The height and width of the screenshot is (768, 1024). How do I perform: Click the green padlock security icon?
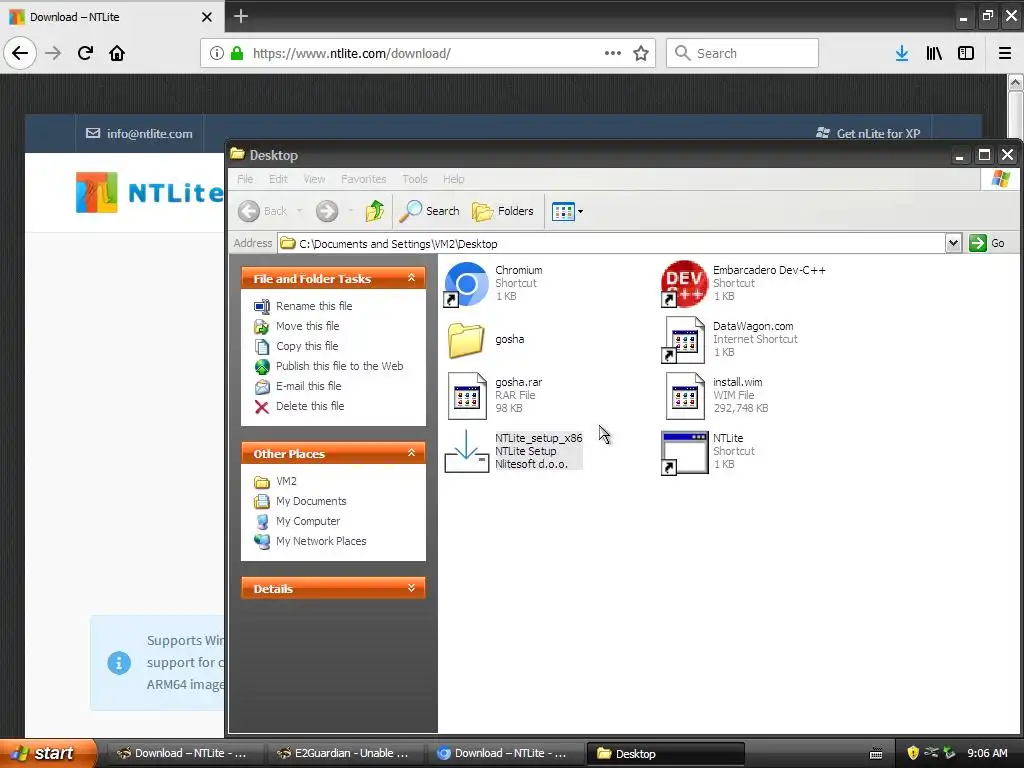tap(237, 53)
